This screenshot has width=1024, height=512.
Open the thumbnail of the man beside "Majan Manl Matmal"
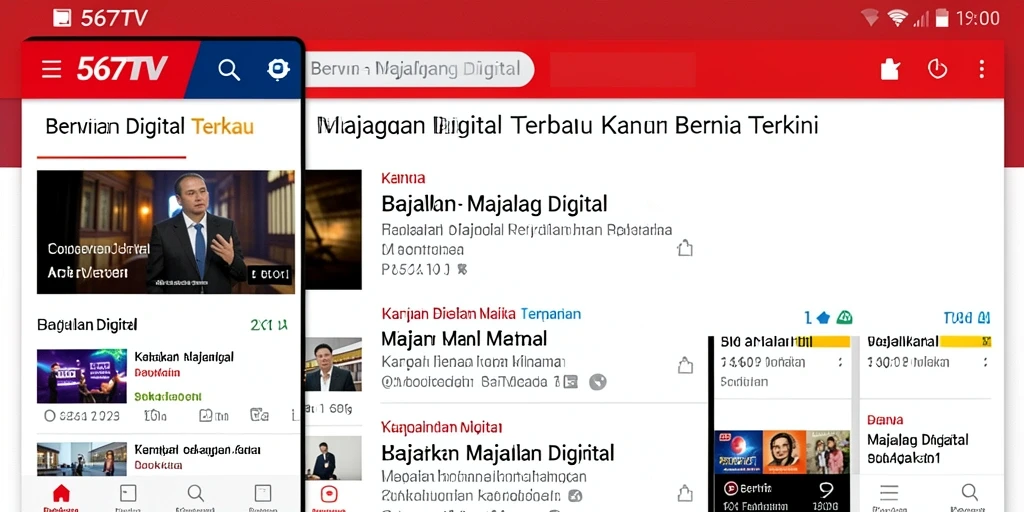coord(333,364)
